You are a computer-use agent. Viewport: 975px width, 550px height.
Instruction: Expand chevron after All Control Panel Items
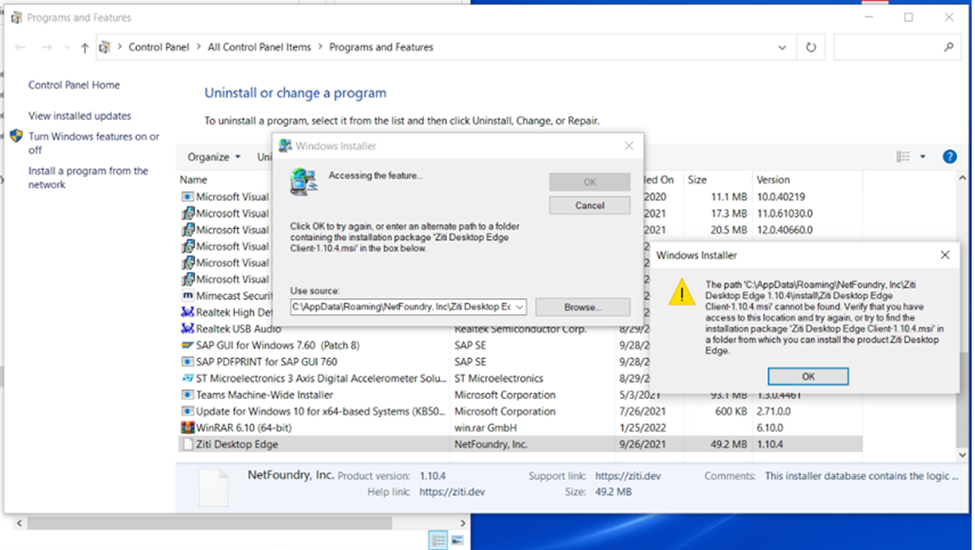320,47
